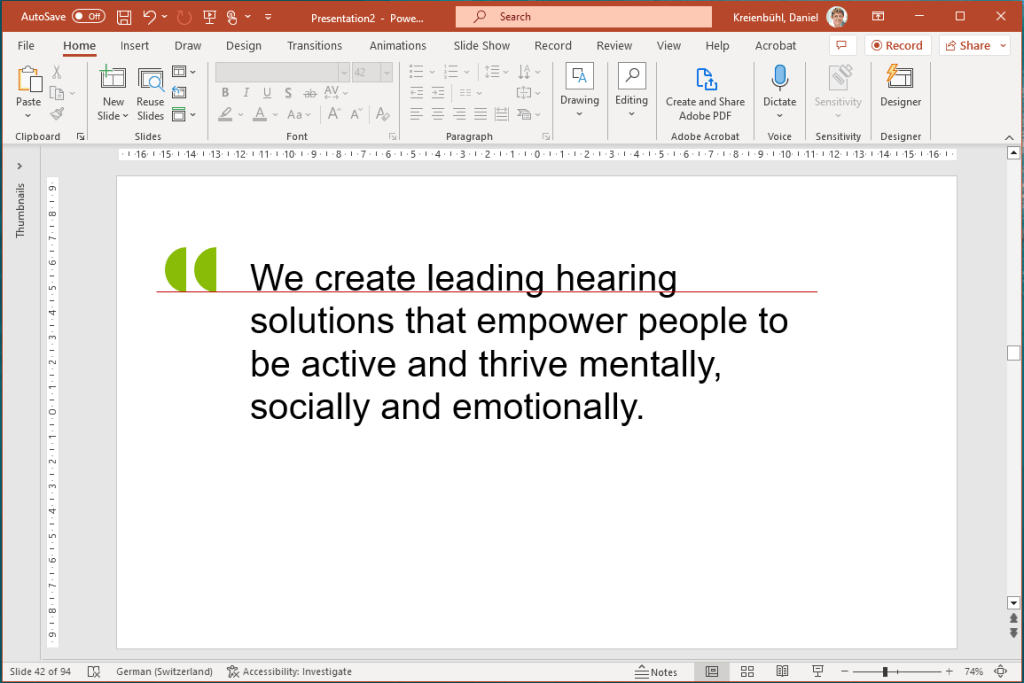Expand the Thumbnails pane

pos(20,167)
